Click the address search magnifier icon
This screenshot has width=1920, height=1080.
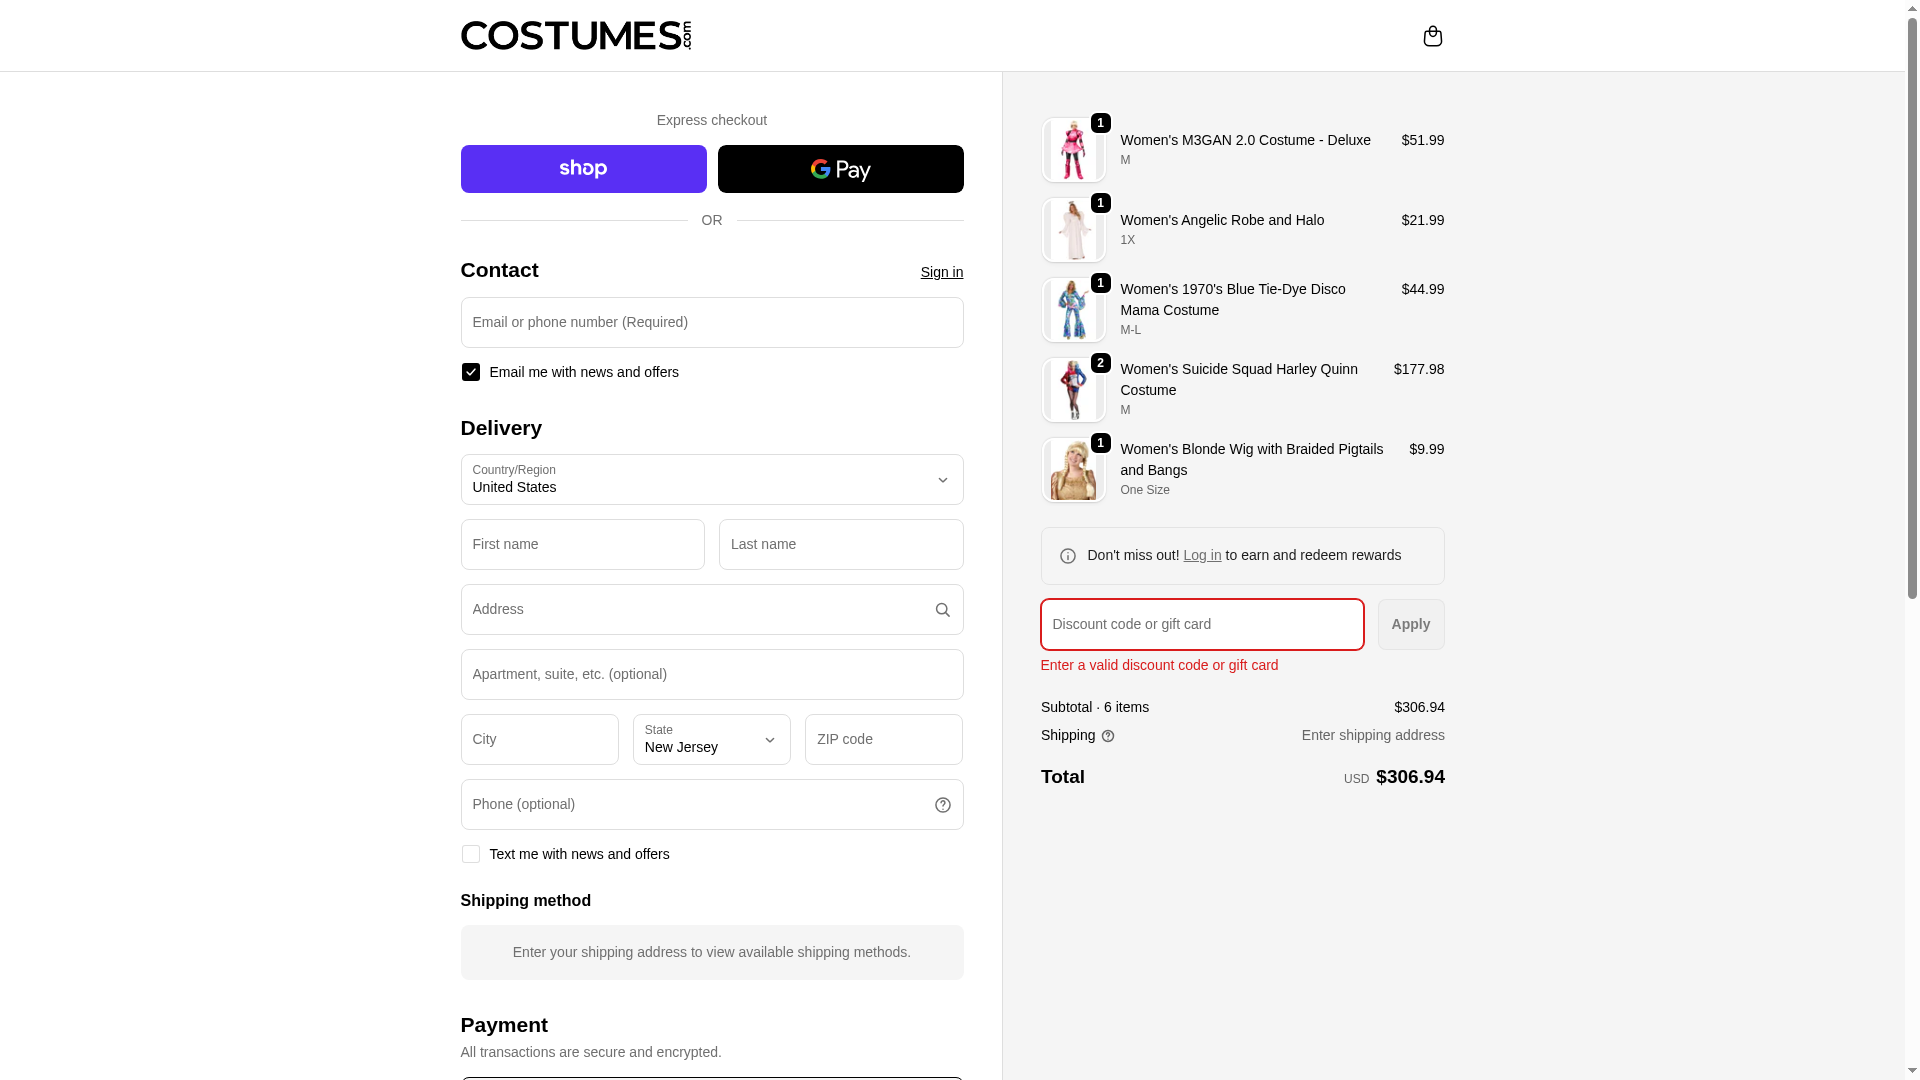tap(942, 610)
